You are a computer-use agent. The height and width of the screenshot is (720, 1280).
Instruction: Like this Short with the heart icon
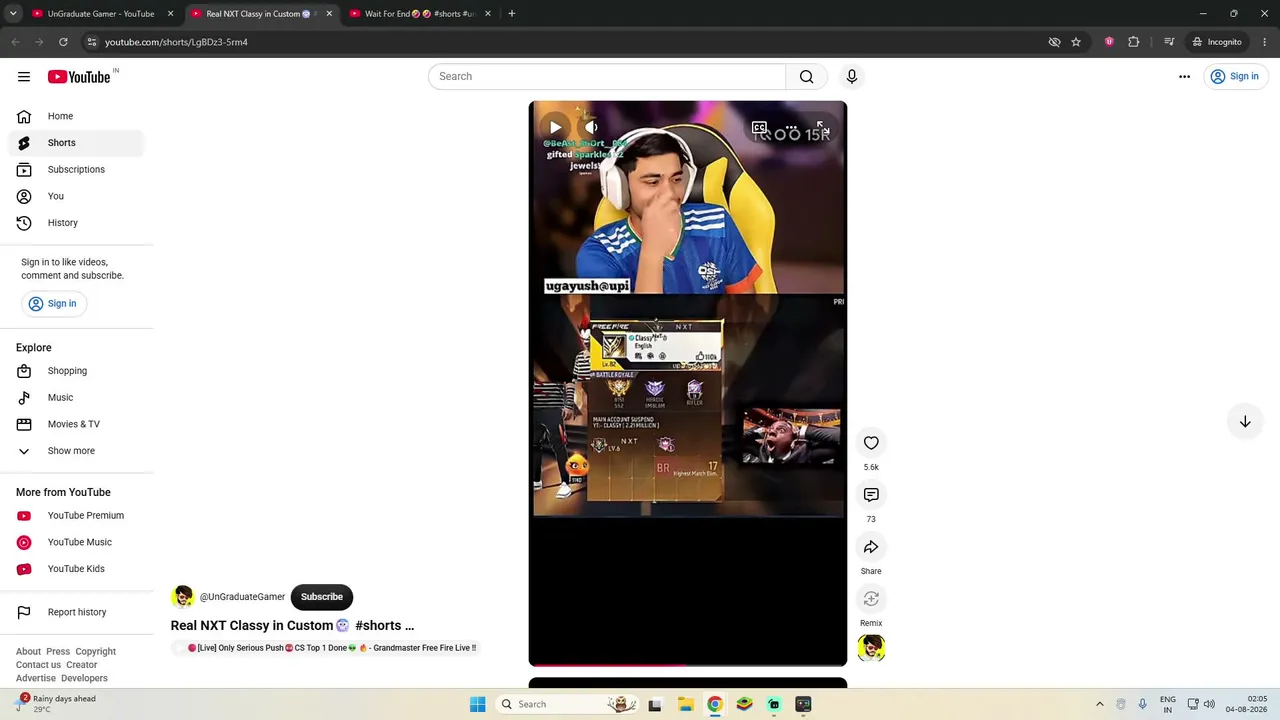(871, 443)
